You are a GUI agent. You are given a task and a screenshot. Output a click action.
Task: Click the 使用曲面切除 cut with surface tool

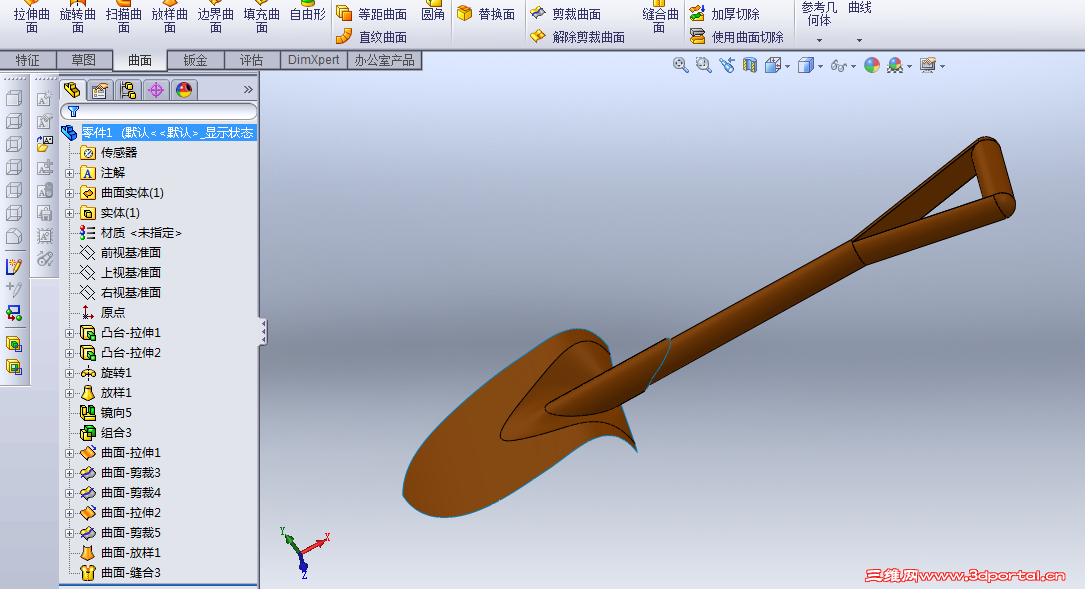pos(737,37)
